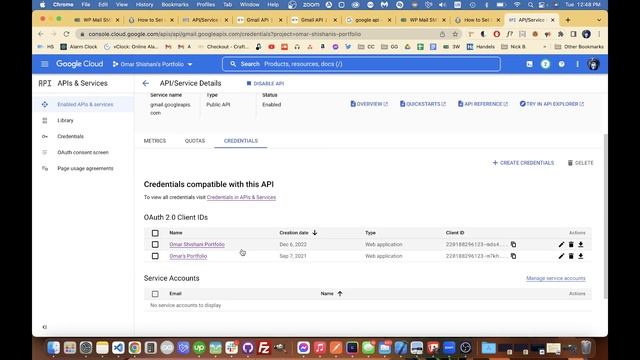The width and height of the screenshot is (640, 360).
Task: Download JSON for Omar's Portfolio client
Action: click(580, 256)
